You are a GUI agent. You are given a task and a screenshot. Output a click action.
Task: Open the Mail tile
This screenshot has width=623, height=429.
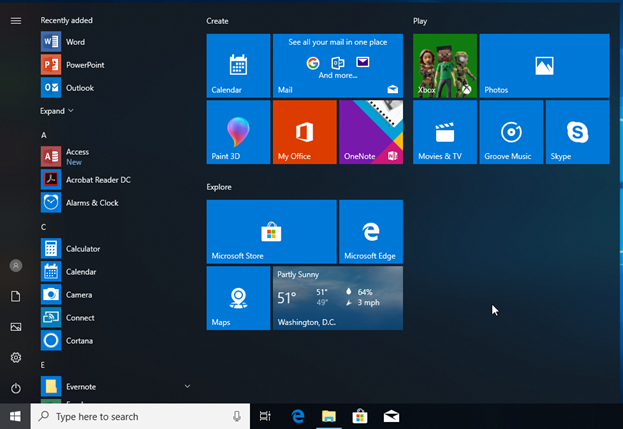[x=338, y=66]
